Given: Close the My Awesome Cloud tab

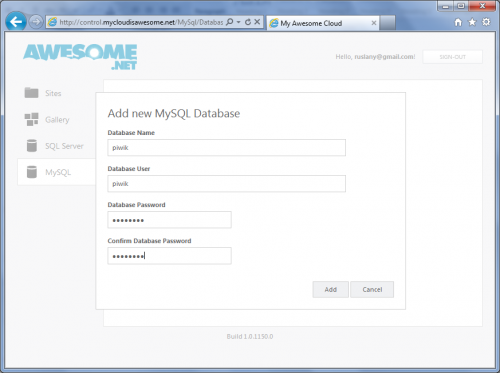Looking at the screenshot, I should (374, 23).
